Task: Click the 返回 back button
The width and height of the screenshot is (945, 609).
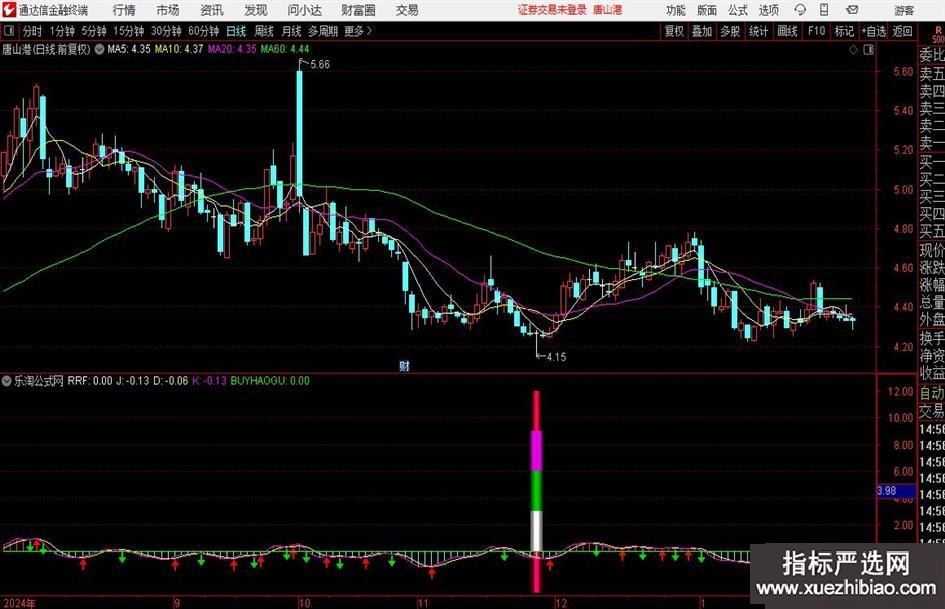Action: pos(902,31)
